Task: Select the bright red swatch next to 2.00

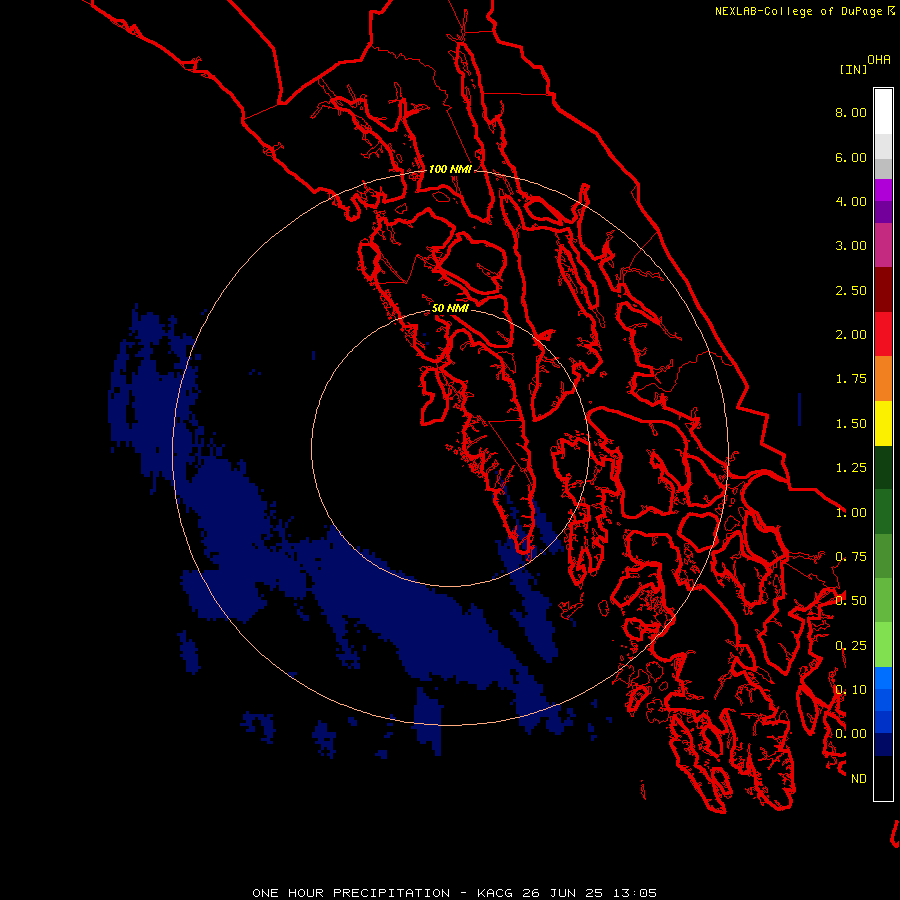Action: point(883,334)
